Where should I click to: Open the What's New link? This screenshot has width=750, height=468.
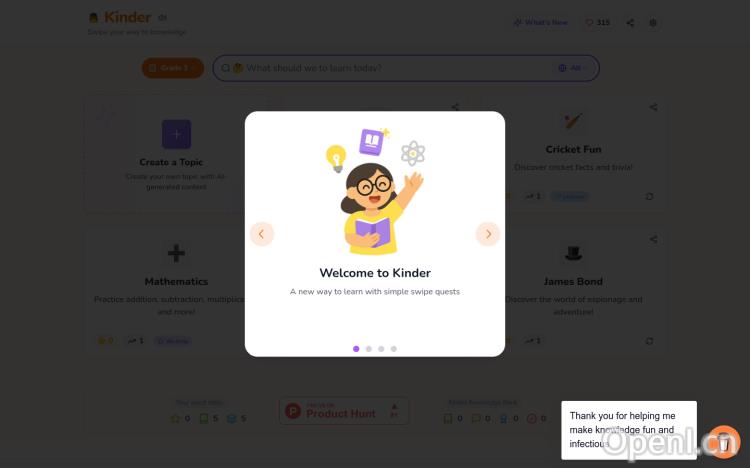click(540, 22)
